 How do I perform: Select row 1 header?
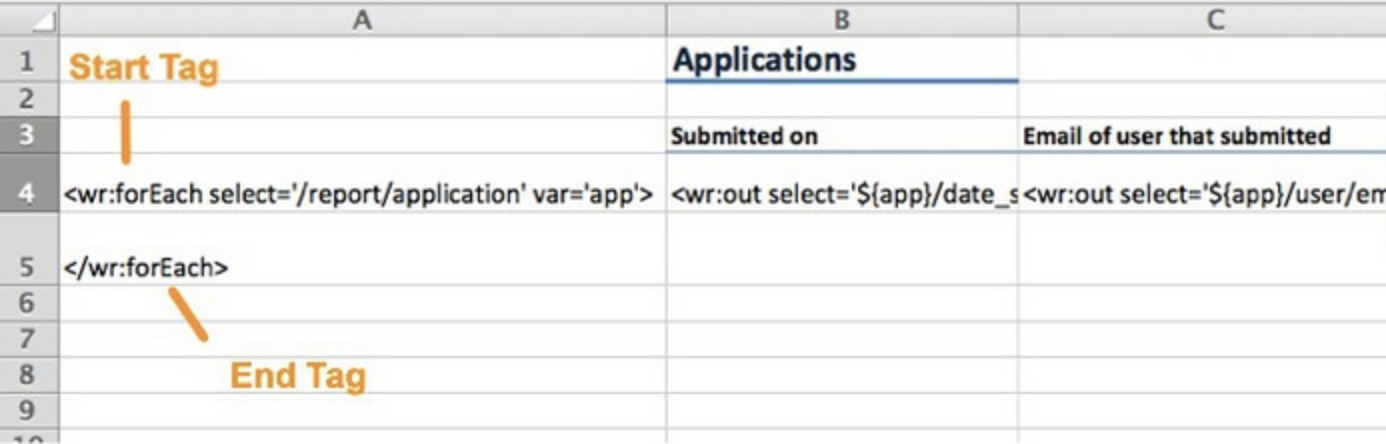[28, 62]
